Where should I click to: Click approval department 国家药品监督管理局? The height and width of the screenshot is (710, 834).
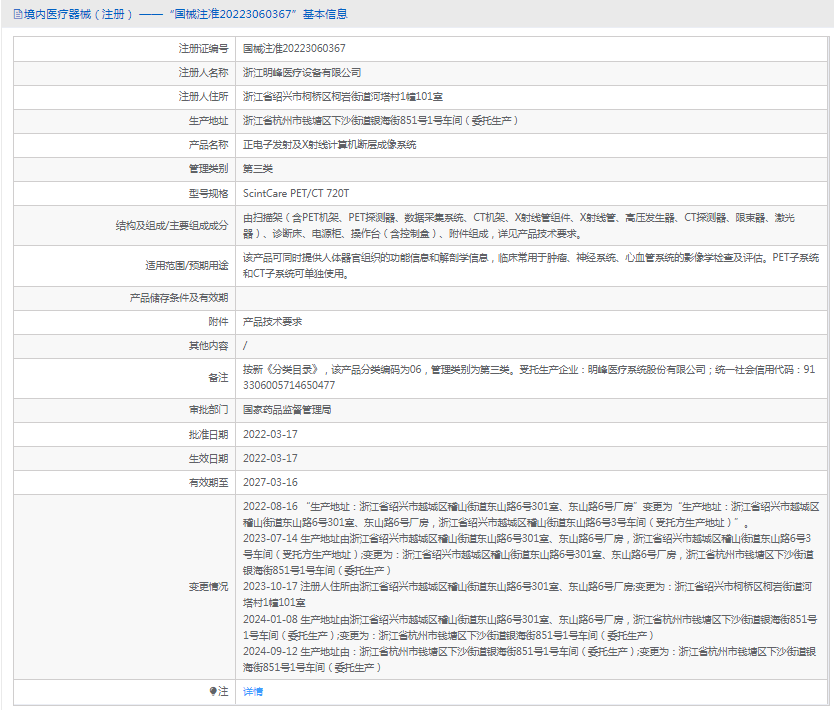[287, 410]
